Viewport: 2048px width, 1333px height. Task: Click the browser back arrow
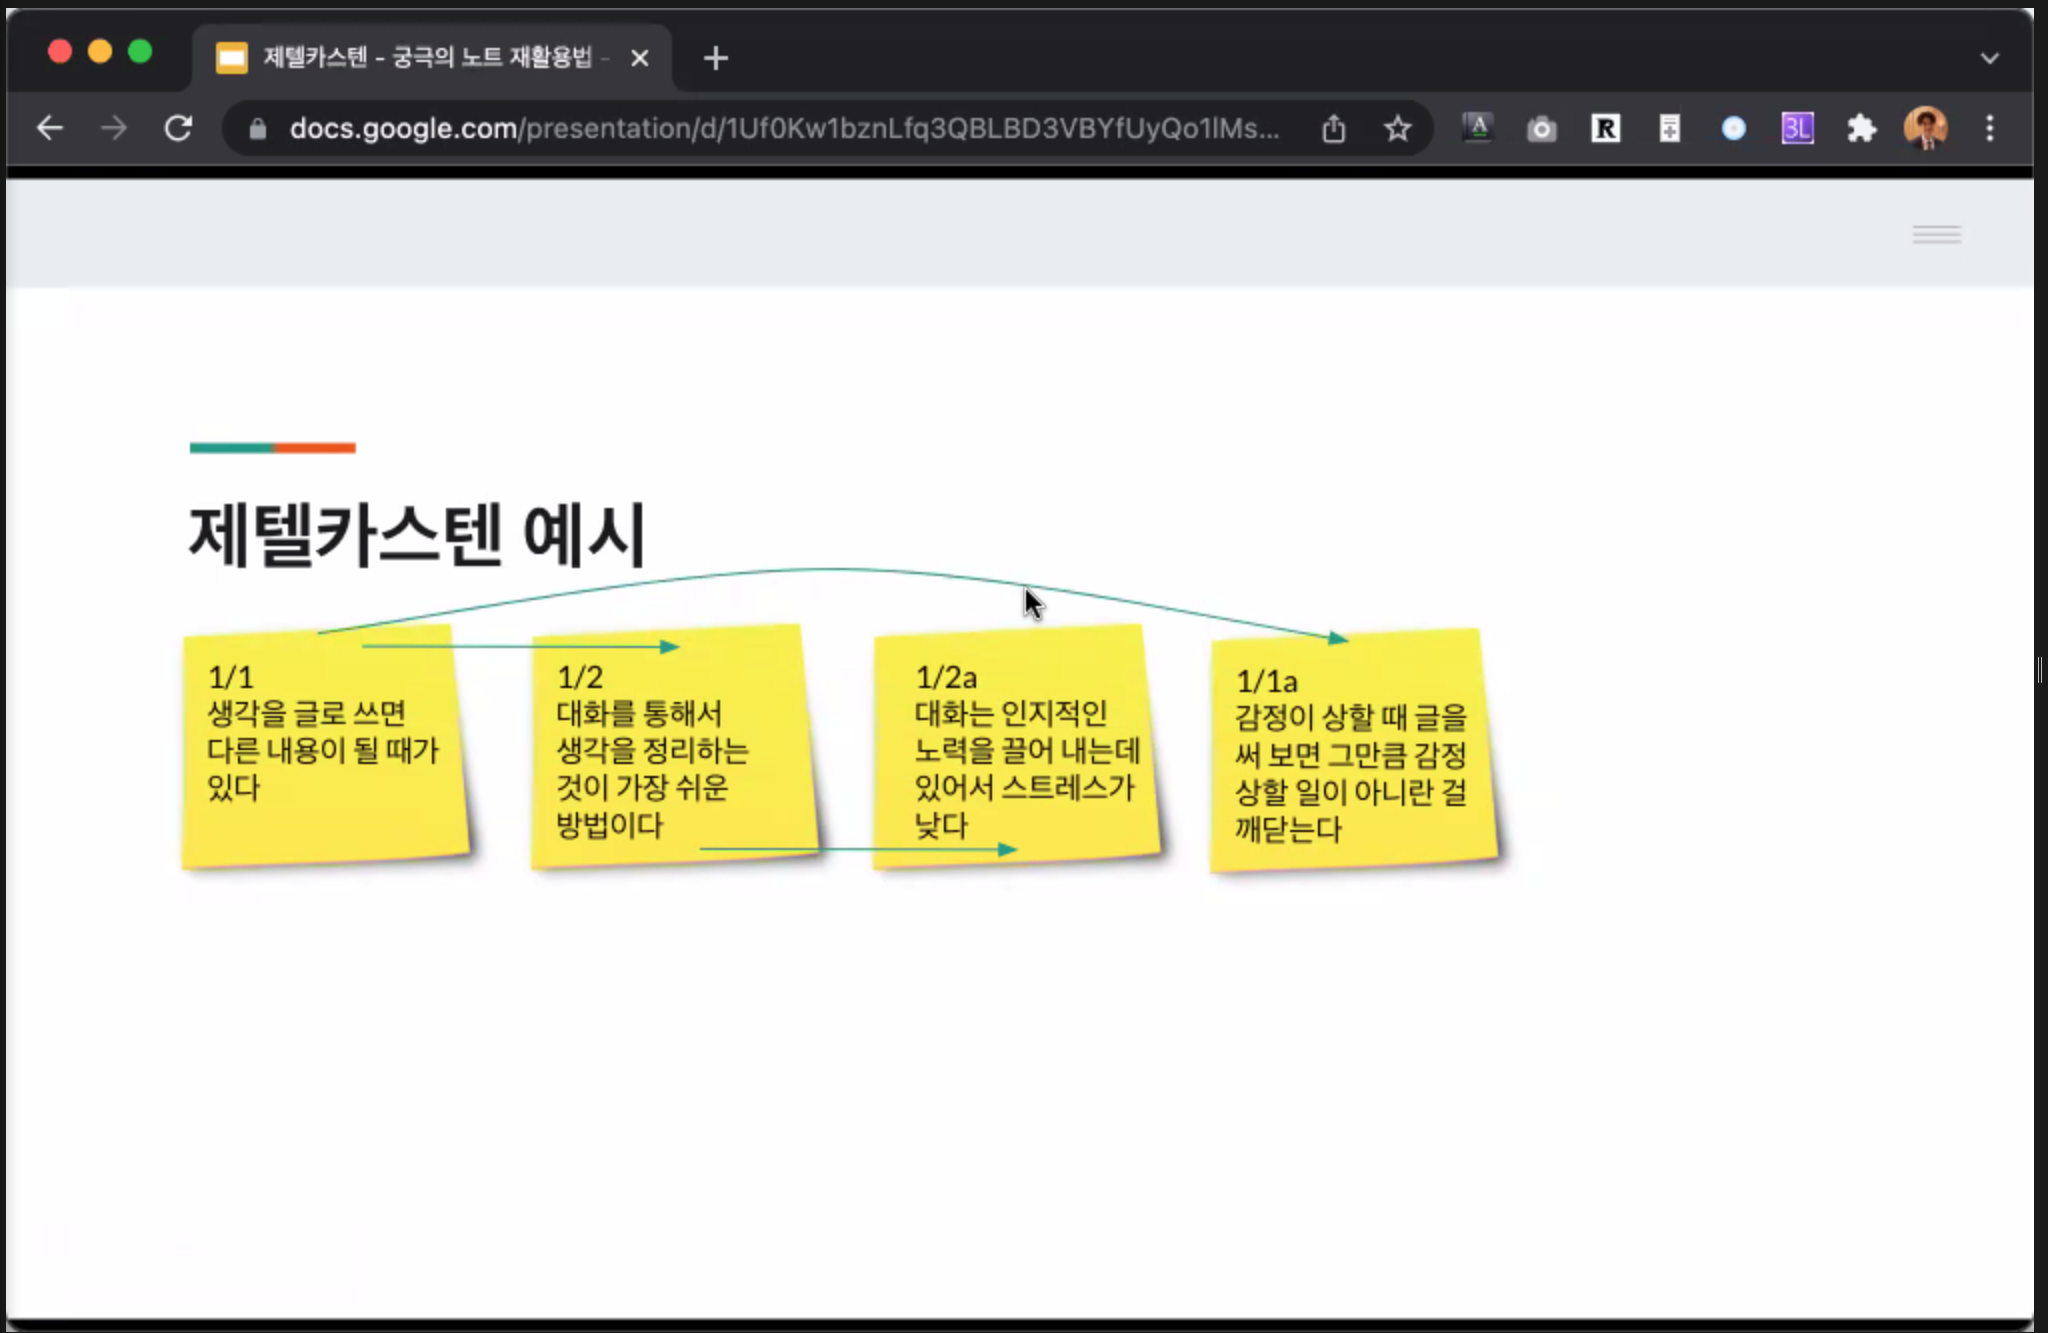click(50, 128)
